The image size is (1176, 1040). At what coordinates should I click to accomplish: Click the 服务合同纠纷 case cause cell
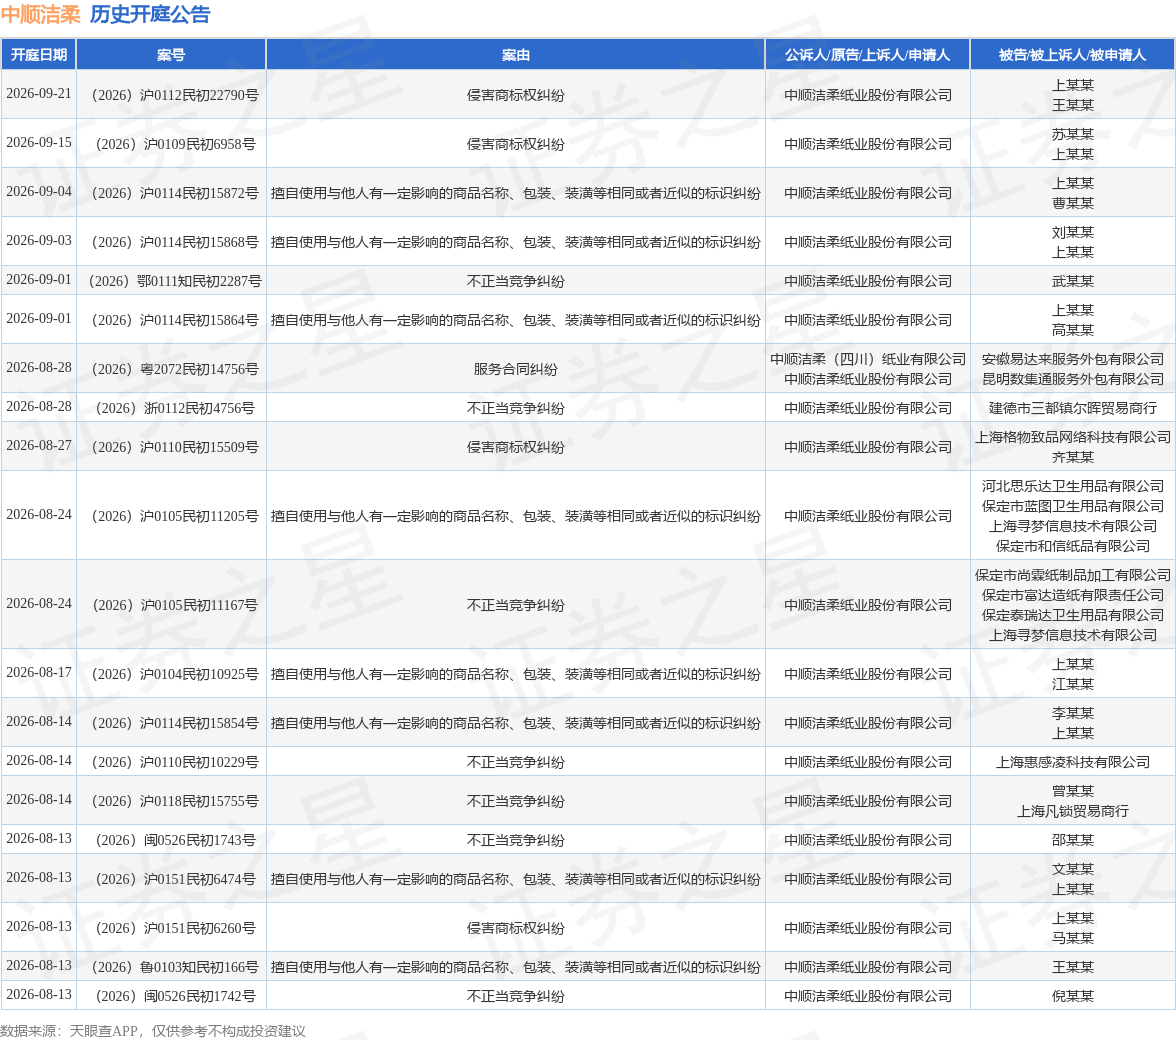tap(515, 369)
